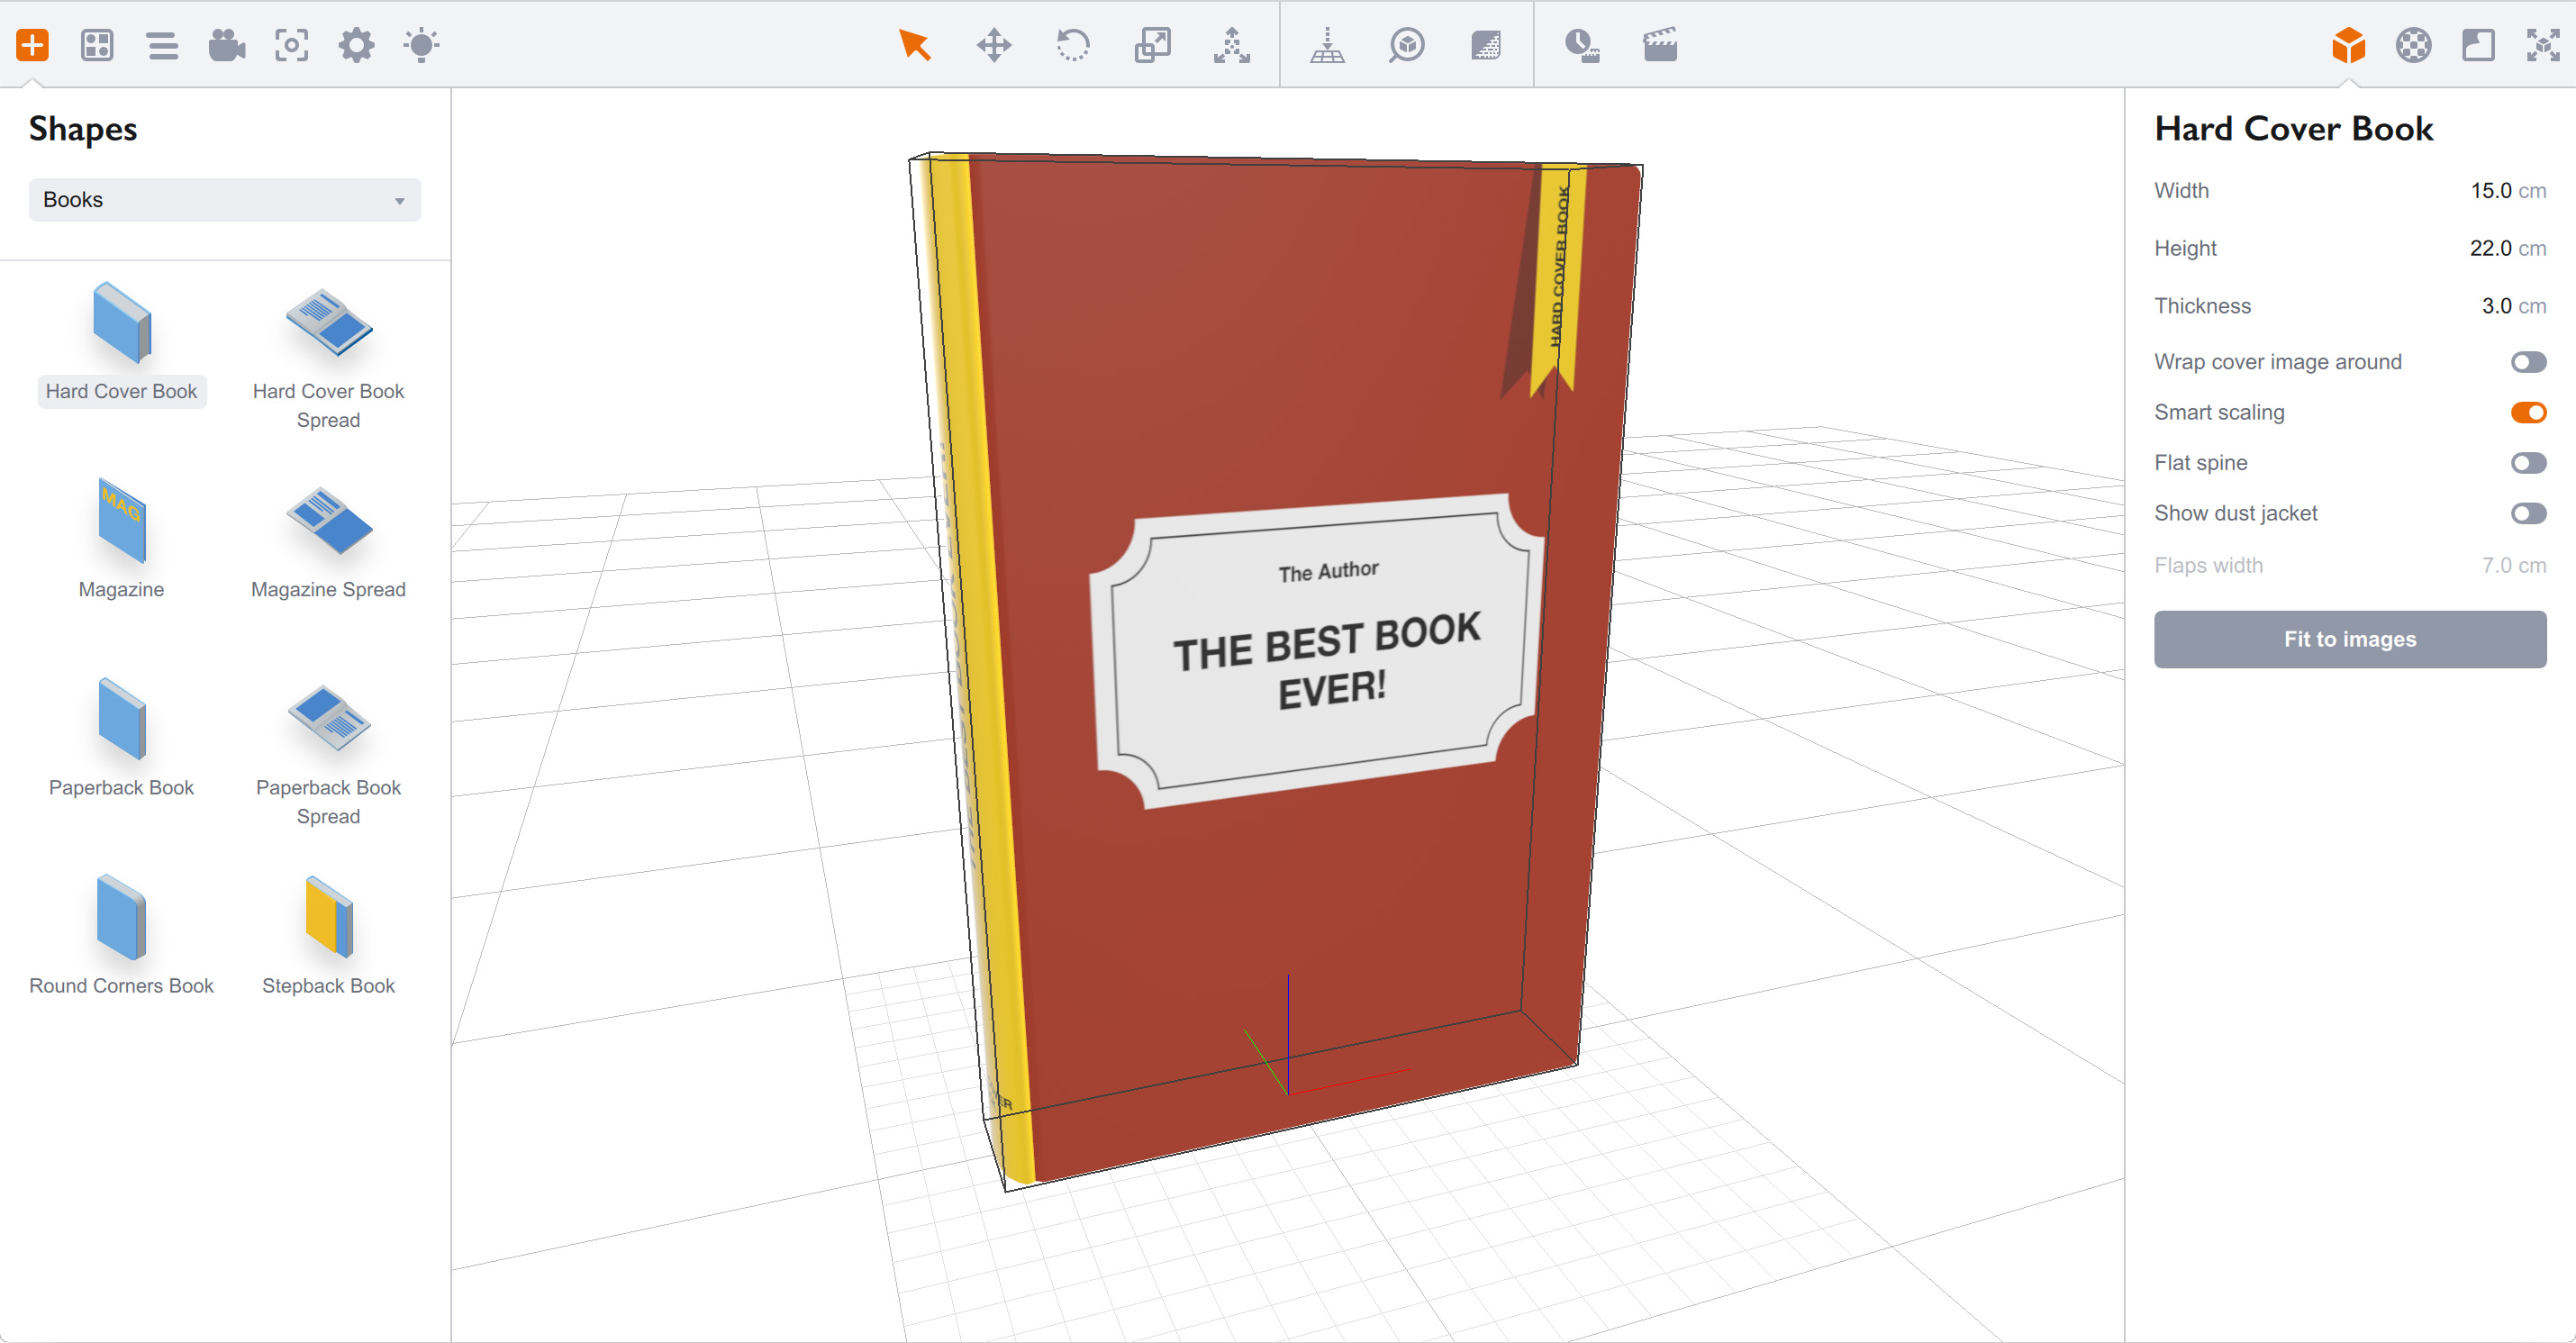Screen dimensions: 2576x1343
Task: Open the Add Shapes panel
Action: [33, 44]
